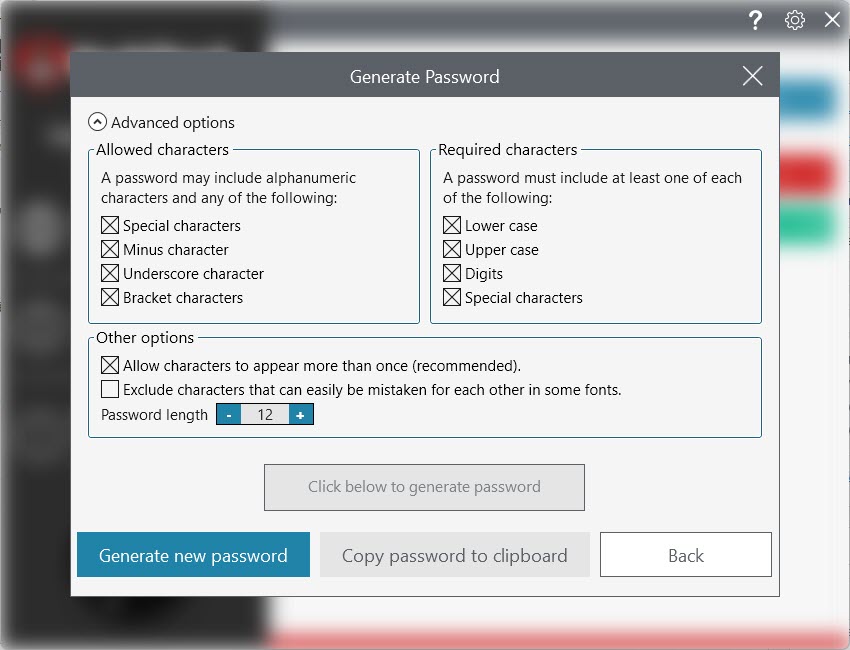This screenshot has width=850, height=650.
Task: Open the settings gear icon
Action: [x=795, y=21]
